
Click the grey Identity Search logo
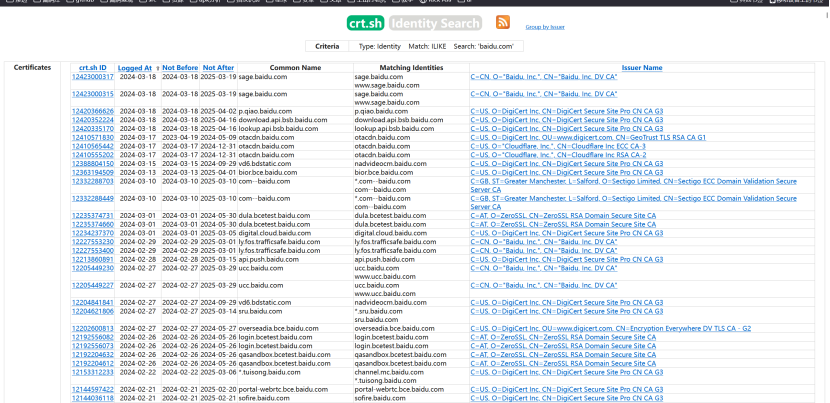click(x=435, y=23)
